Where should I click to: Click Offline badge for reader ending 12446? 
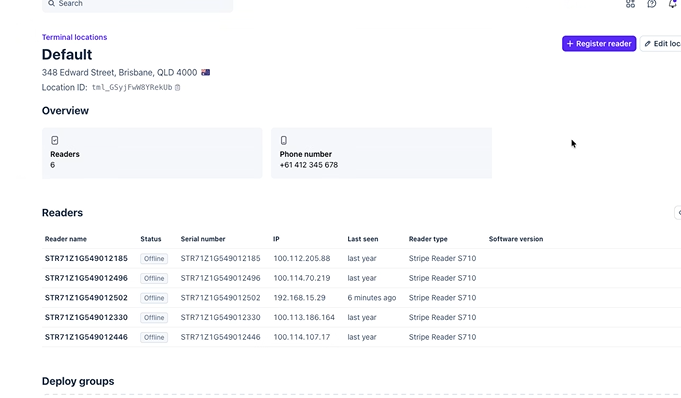tap(154, 337)
